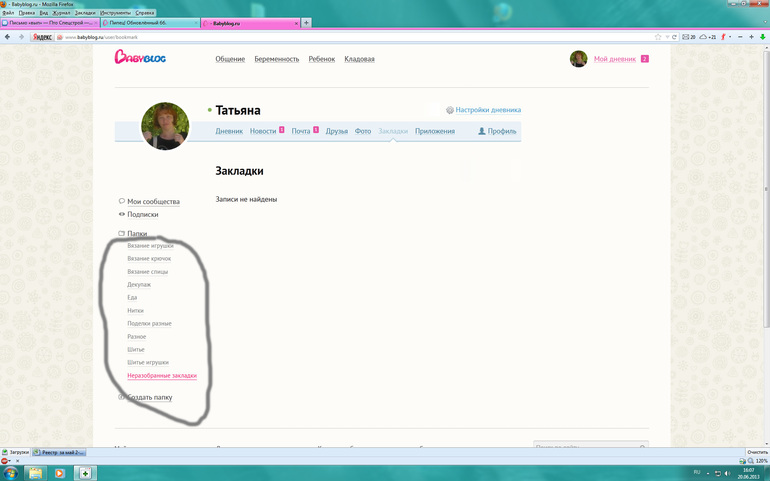Select the Неразобранные закладки folder
The height and width of the screenshot is (481, 770).
pos(162,376)
